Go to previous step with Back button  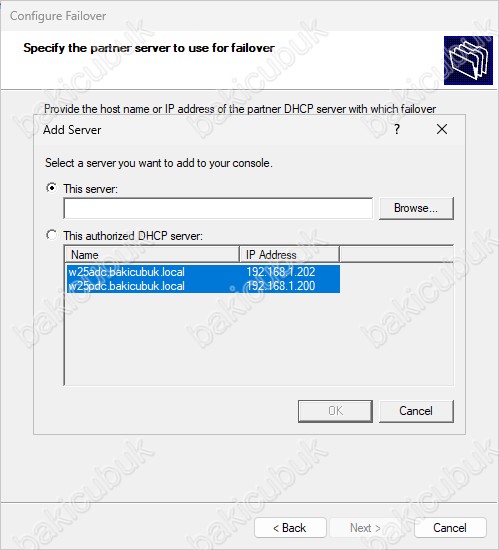[x=290, y=528]
